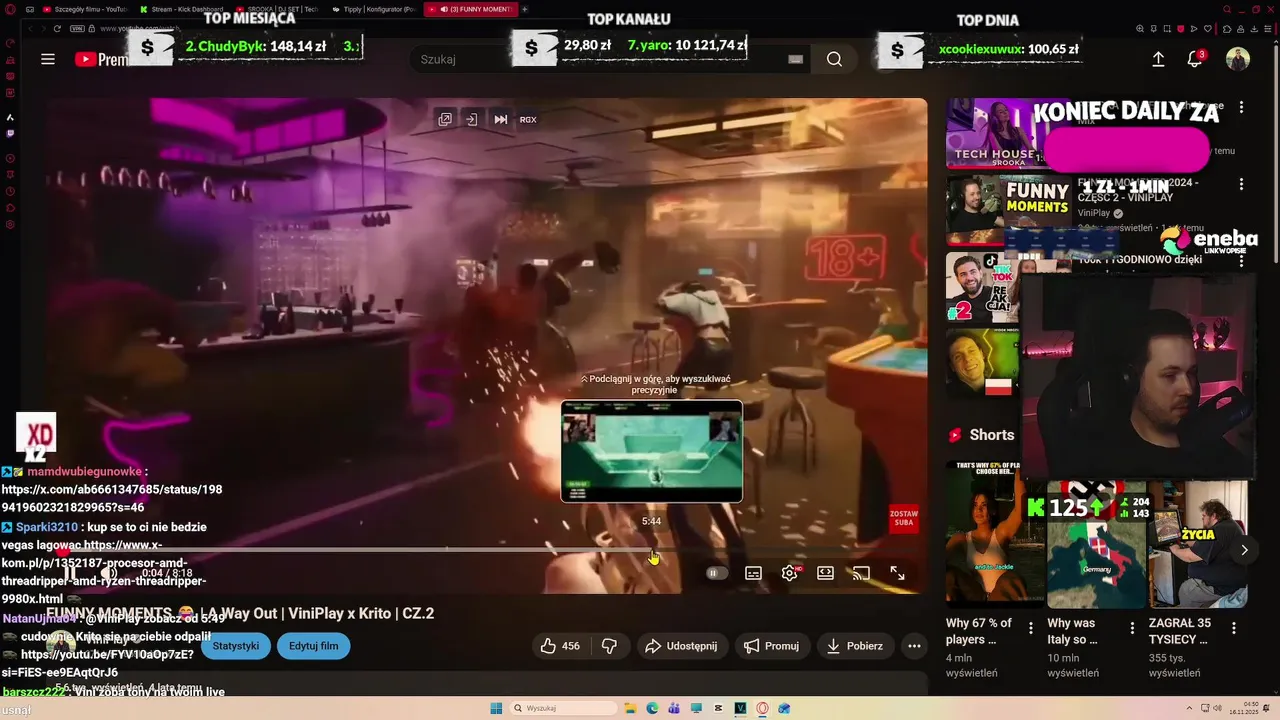Open the 'Why was Italy so' short
Screen dimensions: 1280x720
click(1096, 544)
